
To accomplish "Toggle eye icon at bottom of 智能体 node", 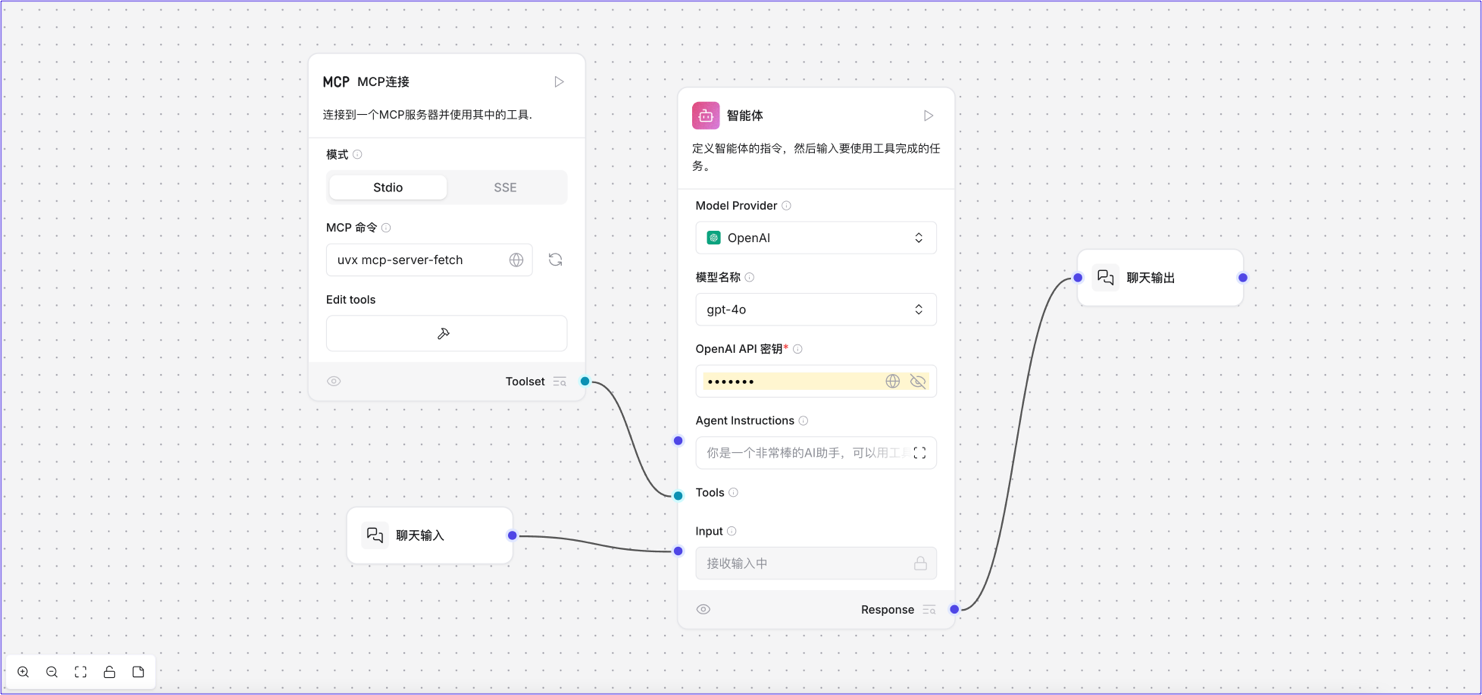I will [703, 609].
